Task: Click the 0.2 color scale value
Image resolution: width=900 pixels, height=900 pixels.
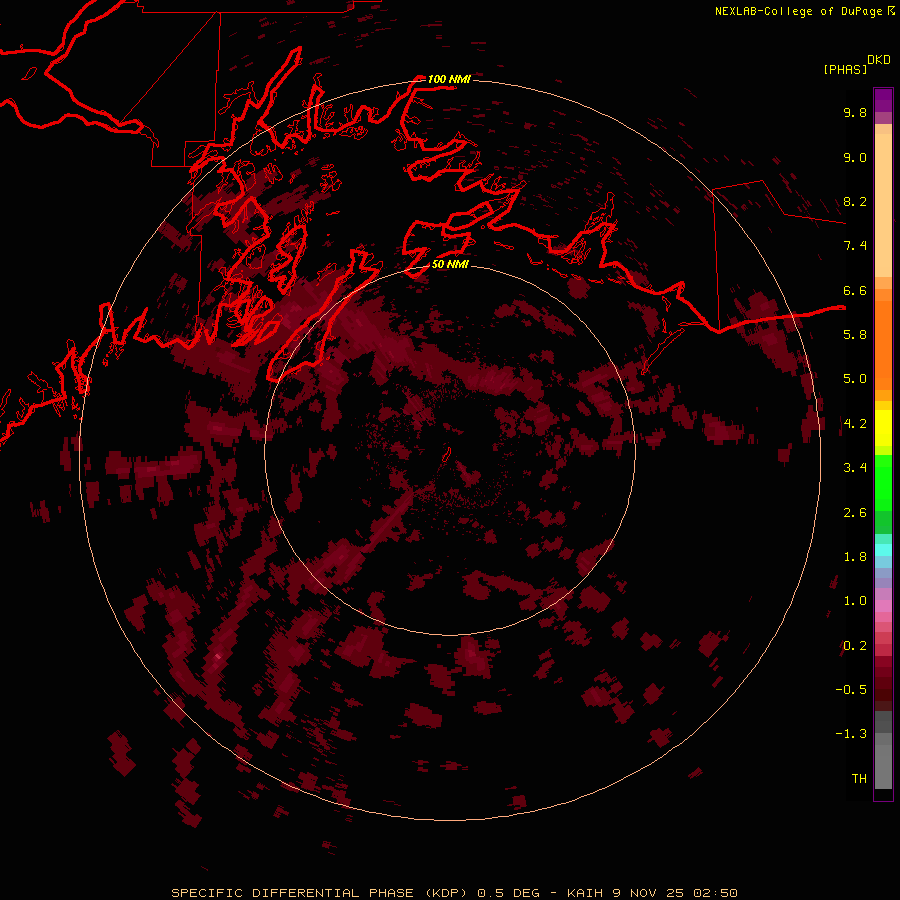Action: point(855,645)
